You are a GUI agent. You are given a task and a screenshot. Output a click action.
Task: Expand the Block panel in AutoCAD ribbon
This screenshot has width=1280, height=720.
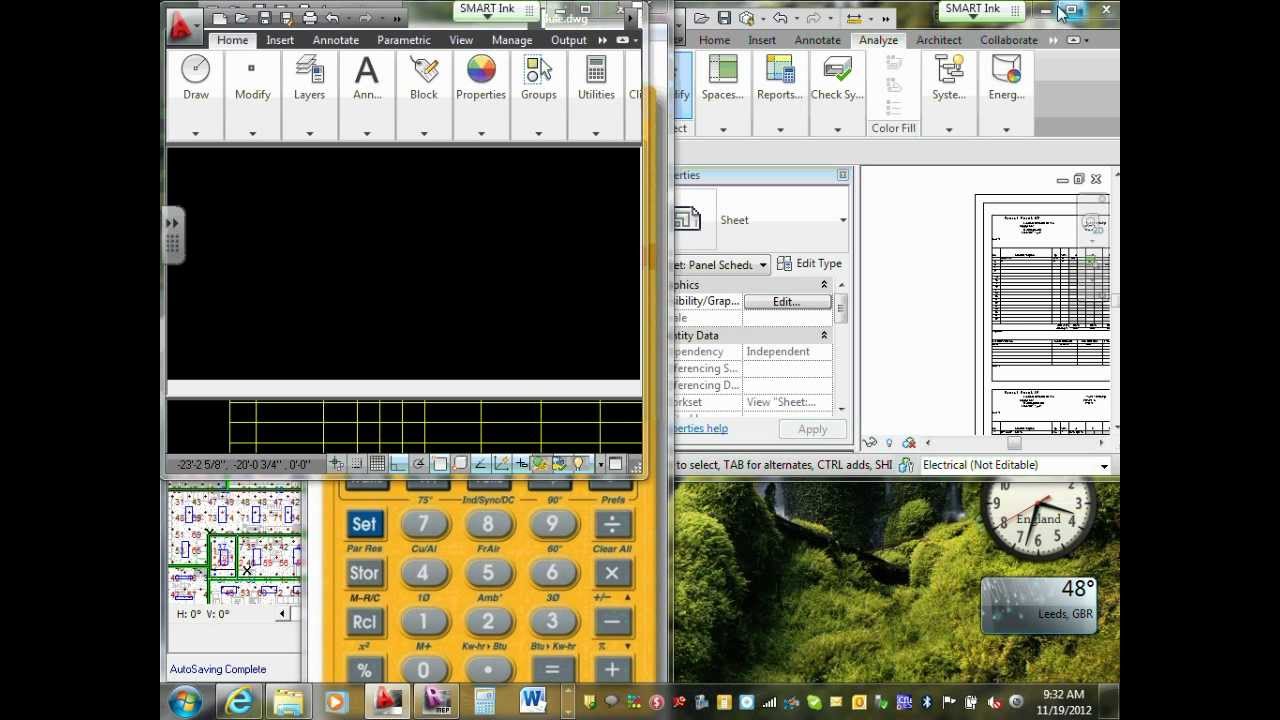[424, 133]
